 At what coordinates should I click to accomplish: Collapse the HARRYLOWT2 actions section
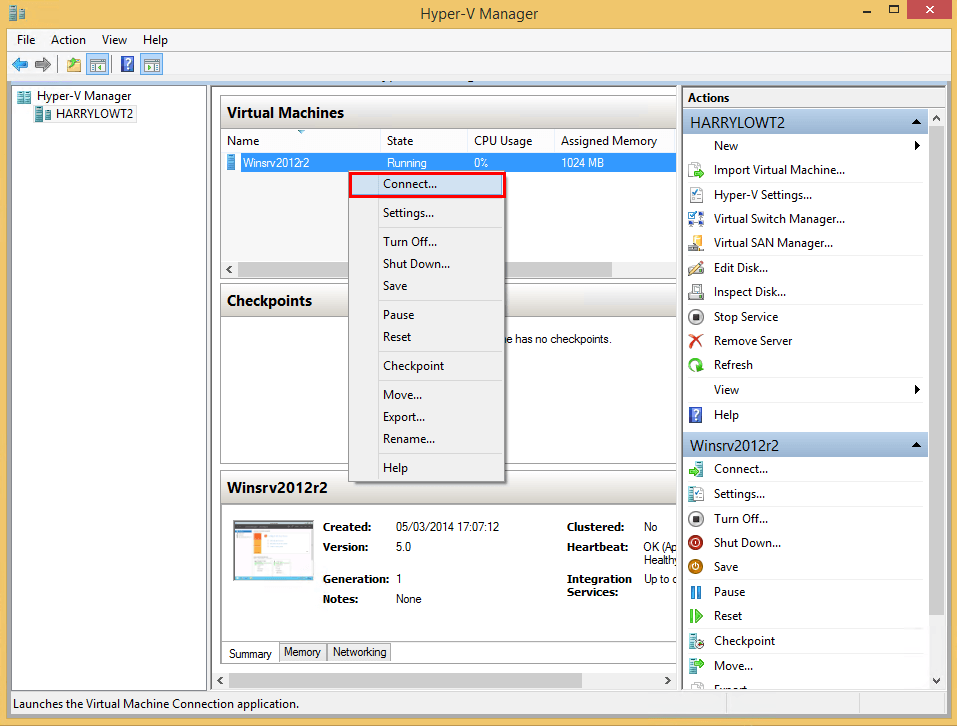[x=916, y=120]
